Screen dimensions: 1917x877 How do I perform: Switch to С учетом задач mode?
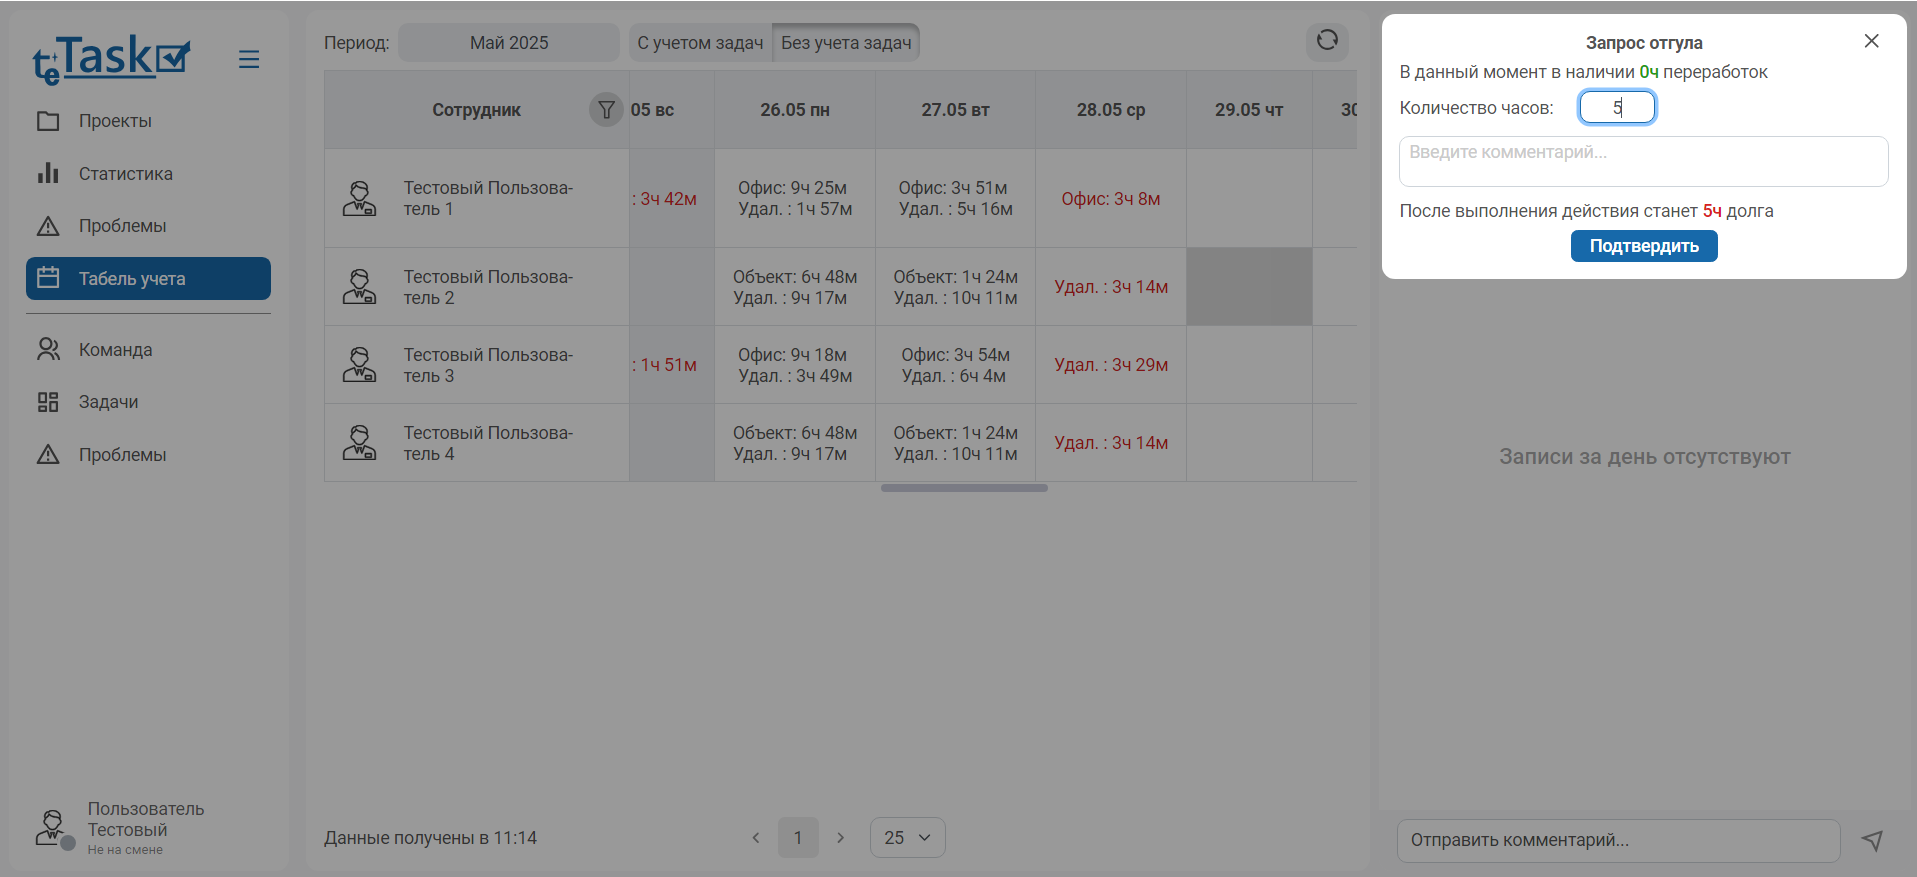700,43
